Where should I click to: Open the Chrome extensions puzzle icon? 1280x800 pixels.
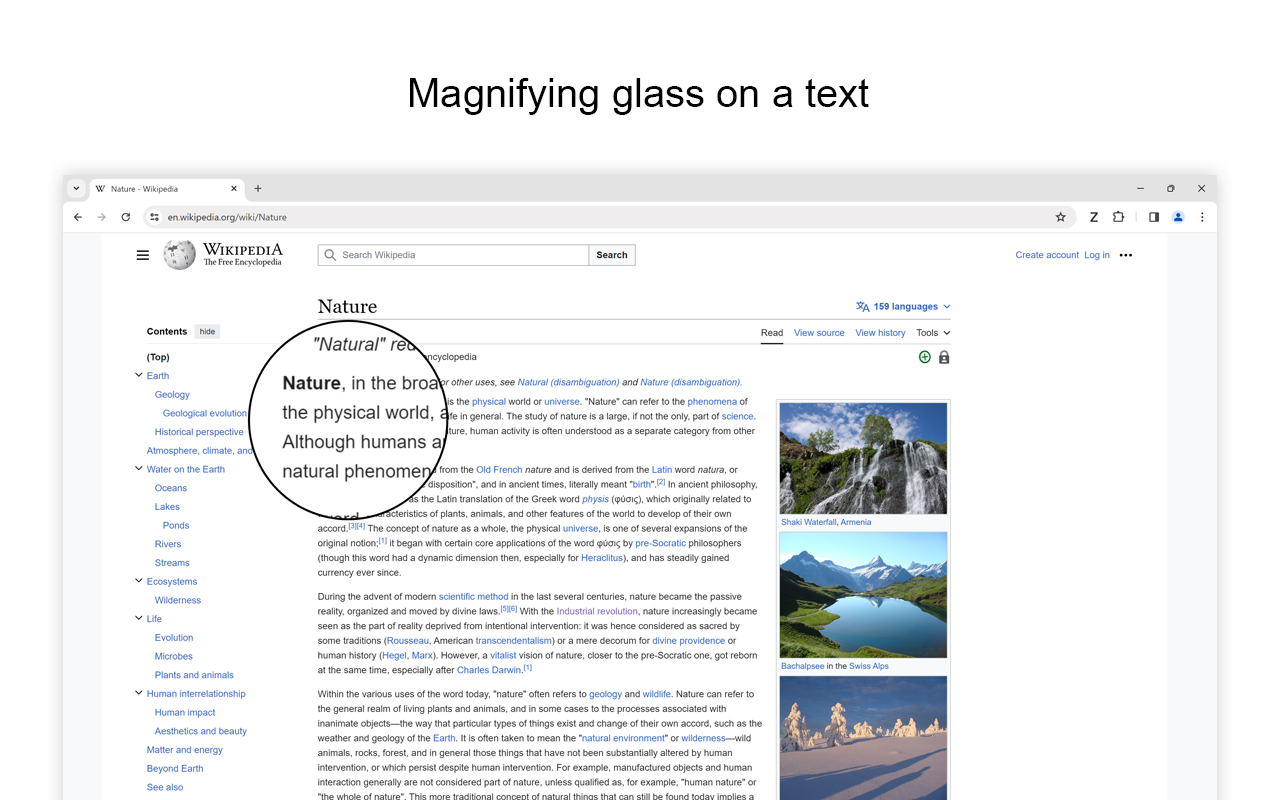tap(1118, 216)
